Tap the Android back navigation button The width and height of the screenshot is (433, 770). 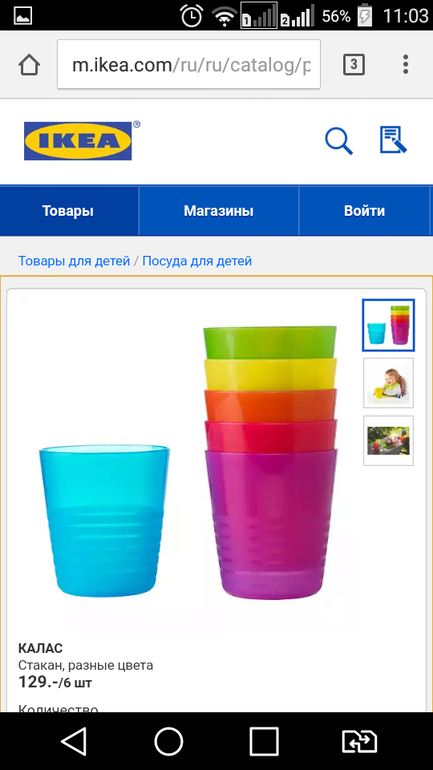(74, 741)
